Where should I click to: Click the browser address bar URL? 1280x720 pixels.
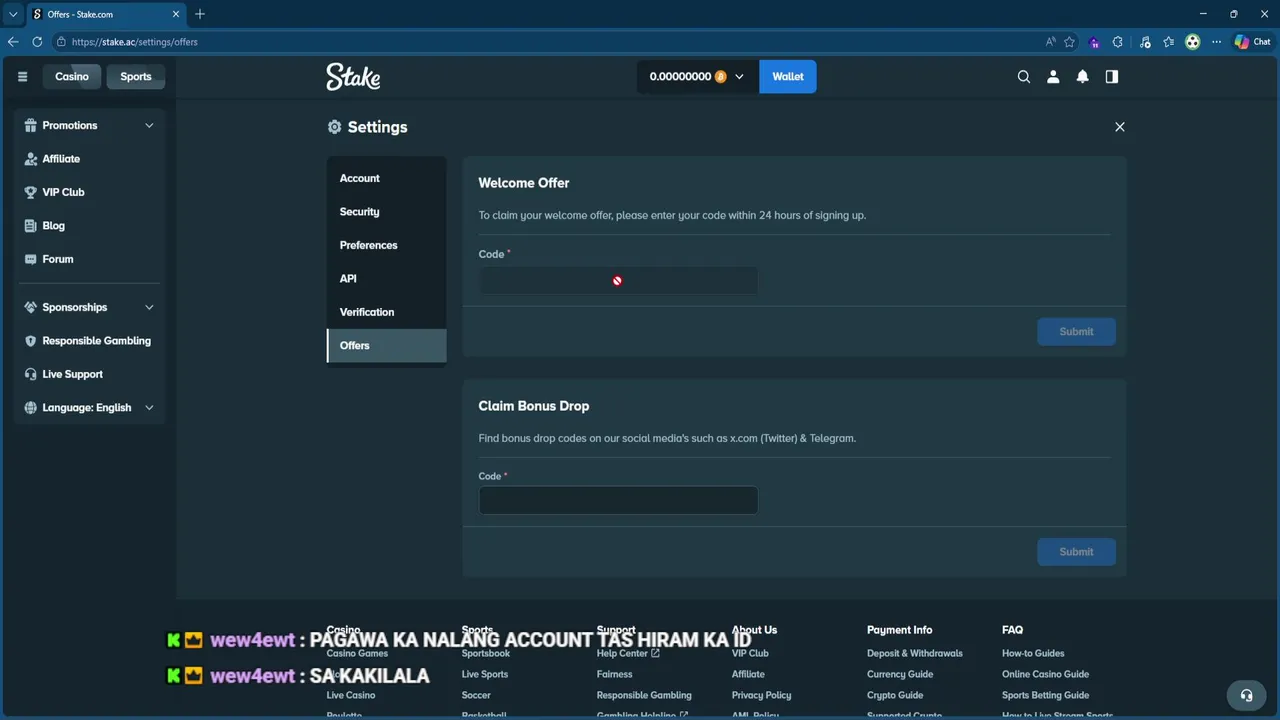135,42
